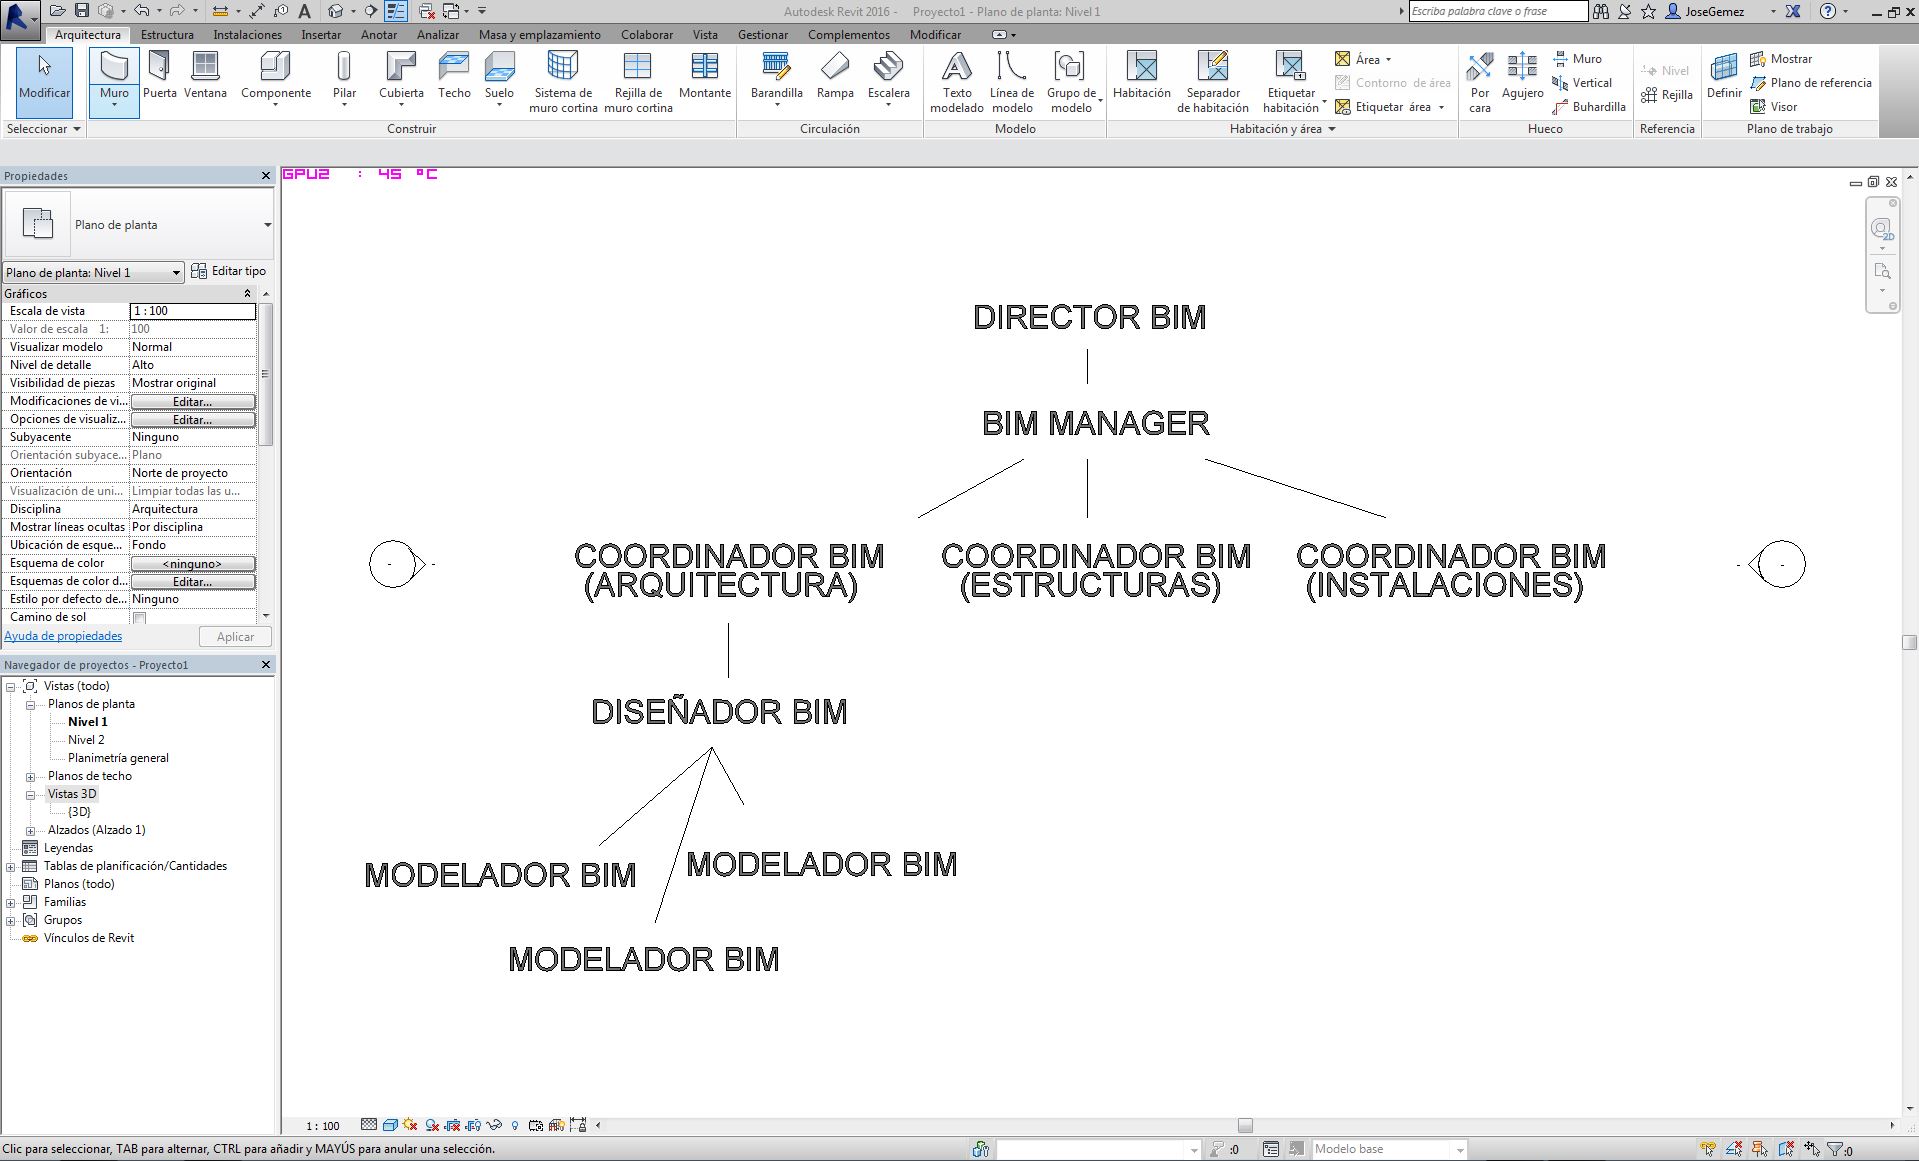Viewport: 1919px width, 1161px height.
Task: Activate the Texto modelado tool
Action: pyautogui.click(x=956, y=82)
